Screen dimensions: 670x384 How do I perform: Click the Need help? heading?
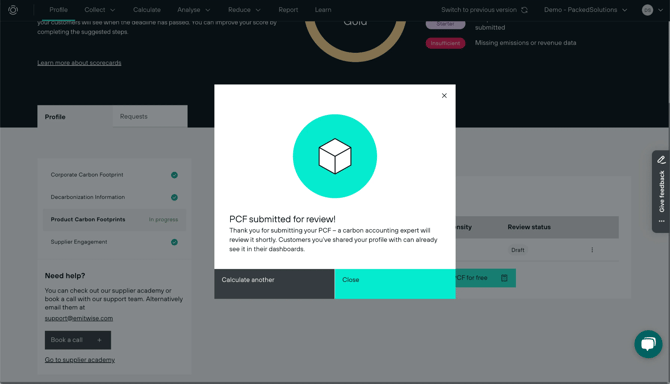(x=65, y=276)
